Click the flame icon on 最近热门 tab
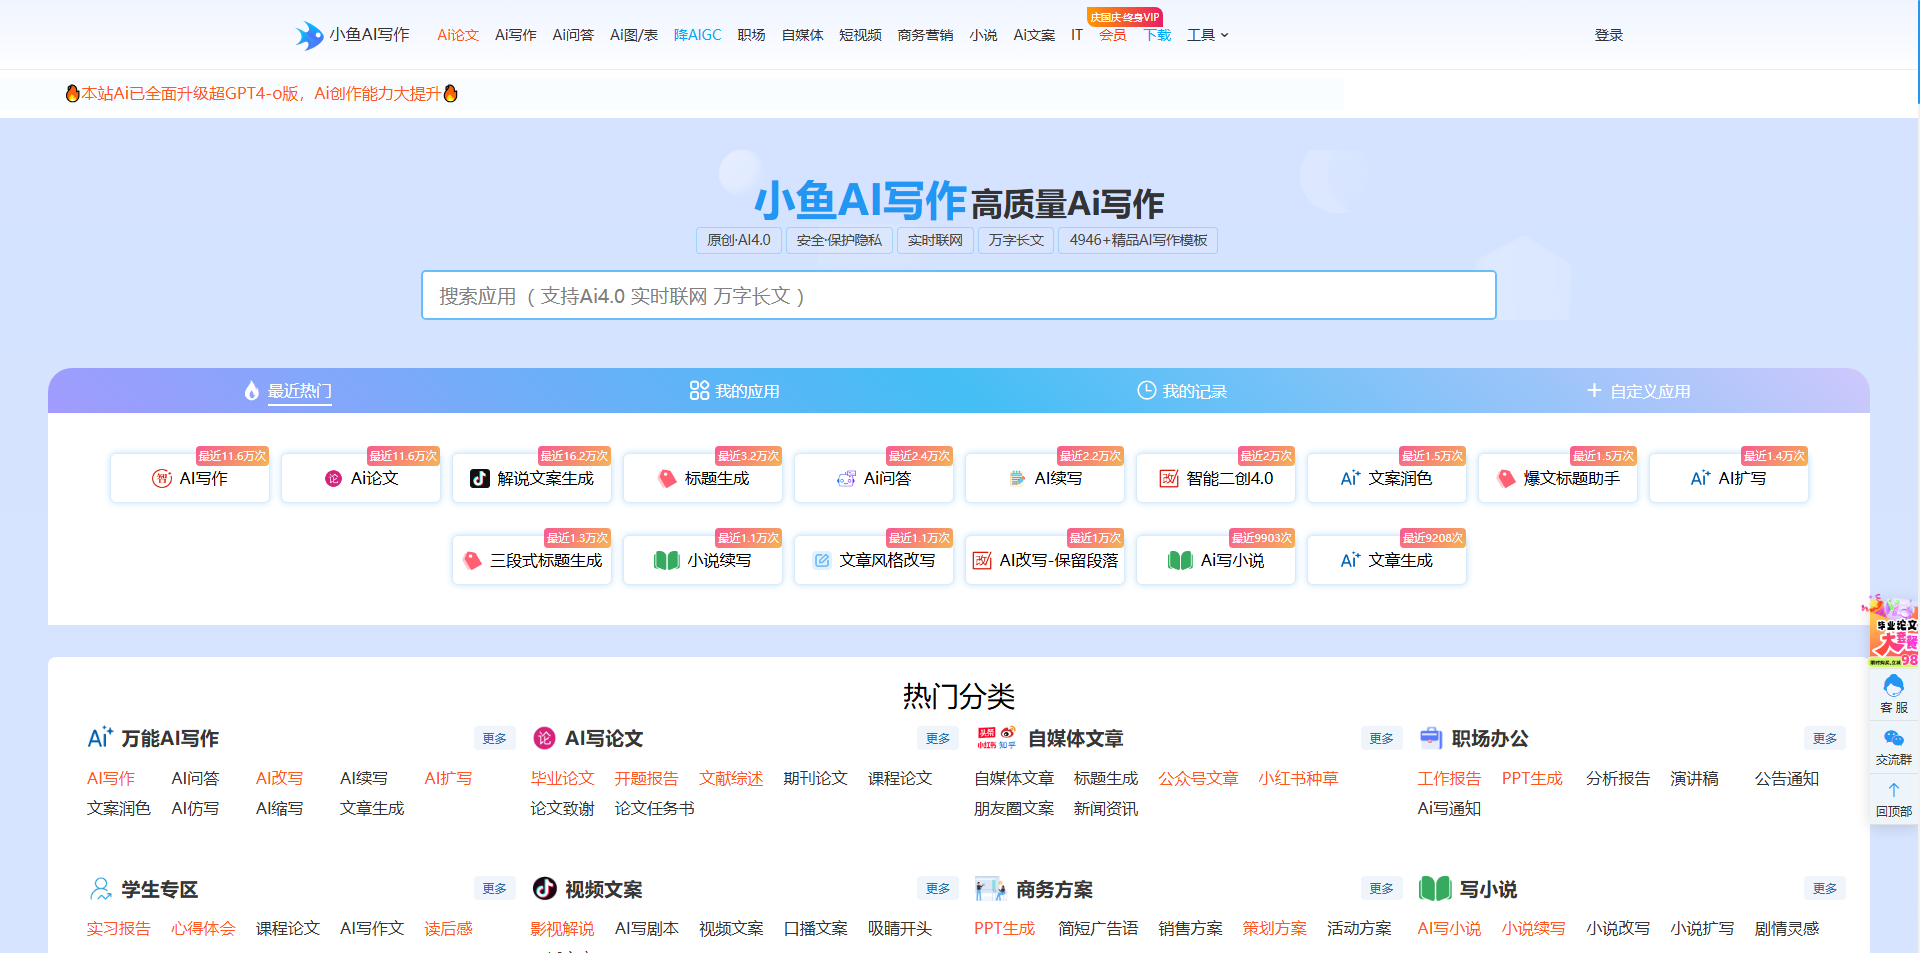 (x=252, y=391)
